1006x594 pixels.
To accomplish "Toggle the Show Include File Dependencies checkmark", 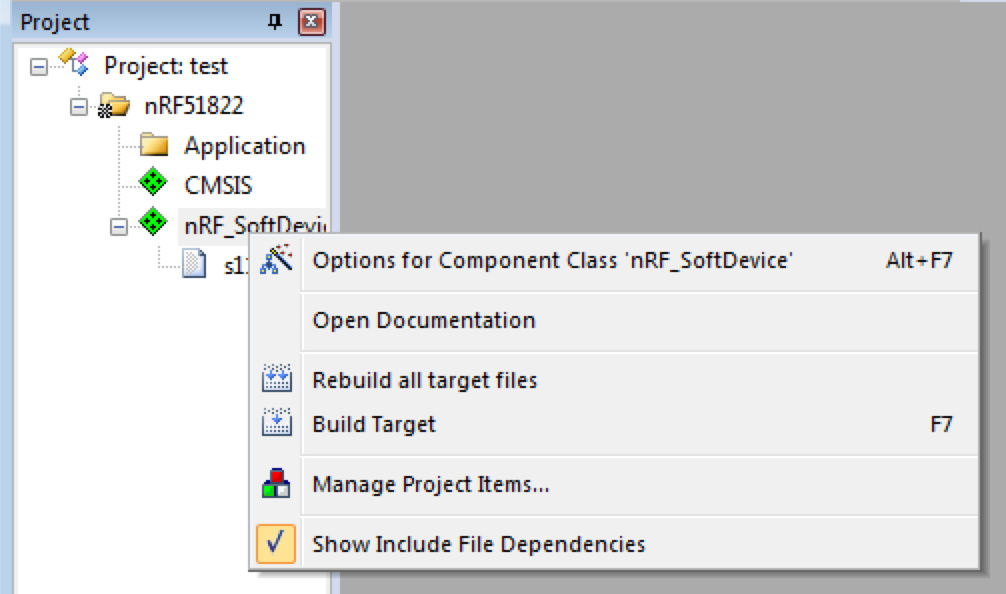I will coord(276,544).
